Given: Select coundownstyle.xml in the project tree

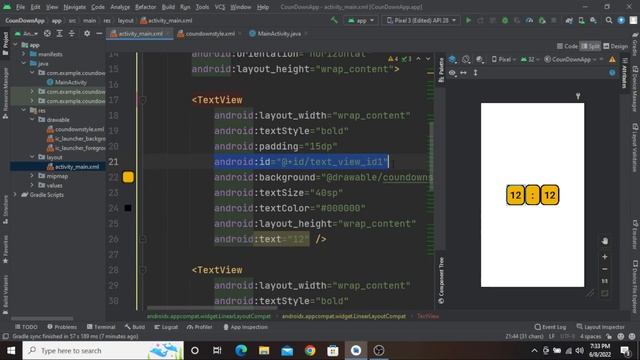Looking at the screenshot, I should coord(76,129).
